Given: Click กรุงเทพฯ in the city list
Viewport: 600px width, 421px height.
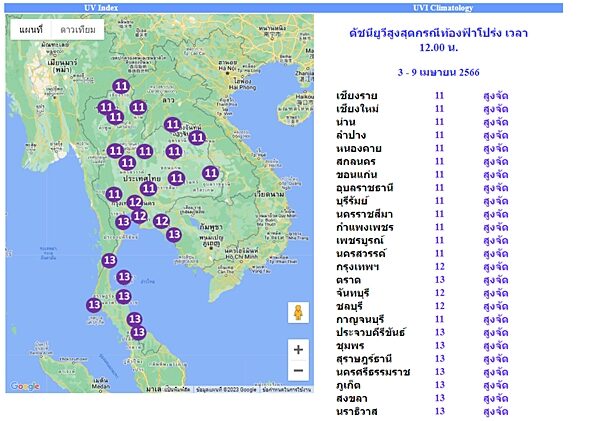Looking at the screenshot, I should point(359,267).
